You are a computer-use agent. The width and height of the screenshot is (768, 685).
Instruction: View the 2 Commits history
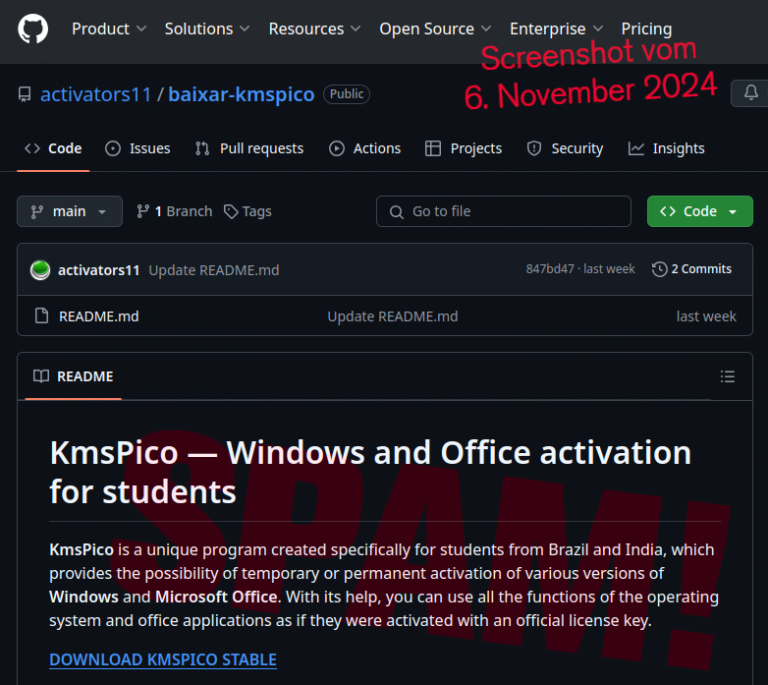(692, 269)
